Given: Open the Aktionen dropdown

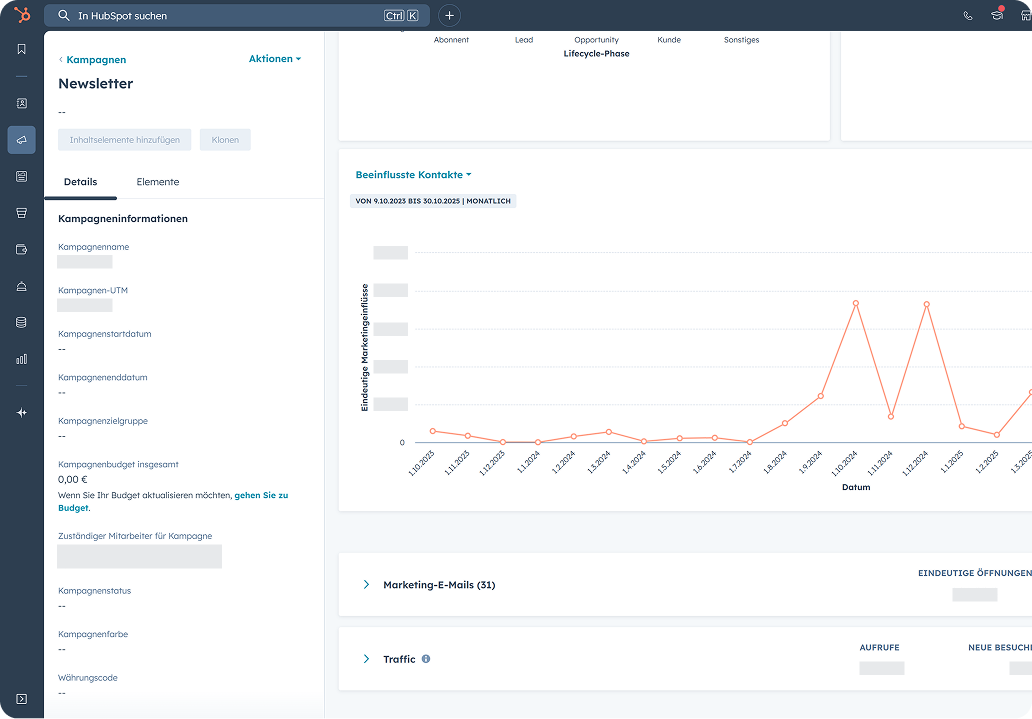Looking at the screenshot, I should (x=274, y=59).
